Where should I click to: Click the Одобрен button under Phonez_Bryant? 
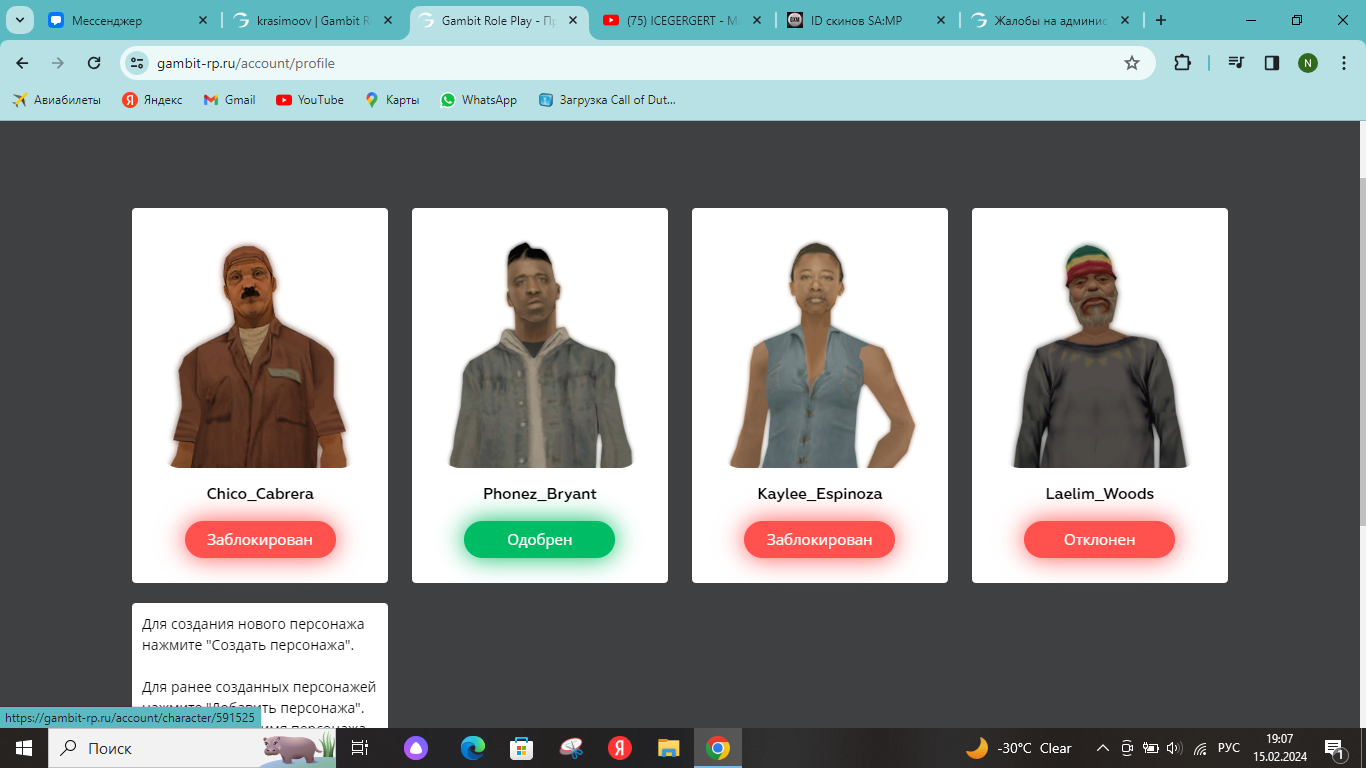tap(539, 540)
